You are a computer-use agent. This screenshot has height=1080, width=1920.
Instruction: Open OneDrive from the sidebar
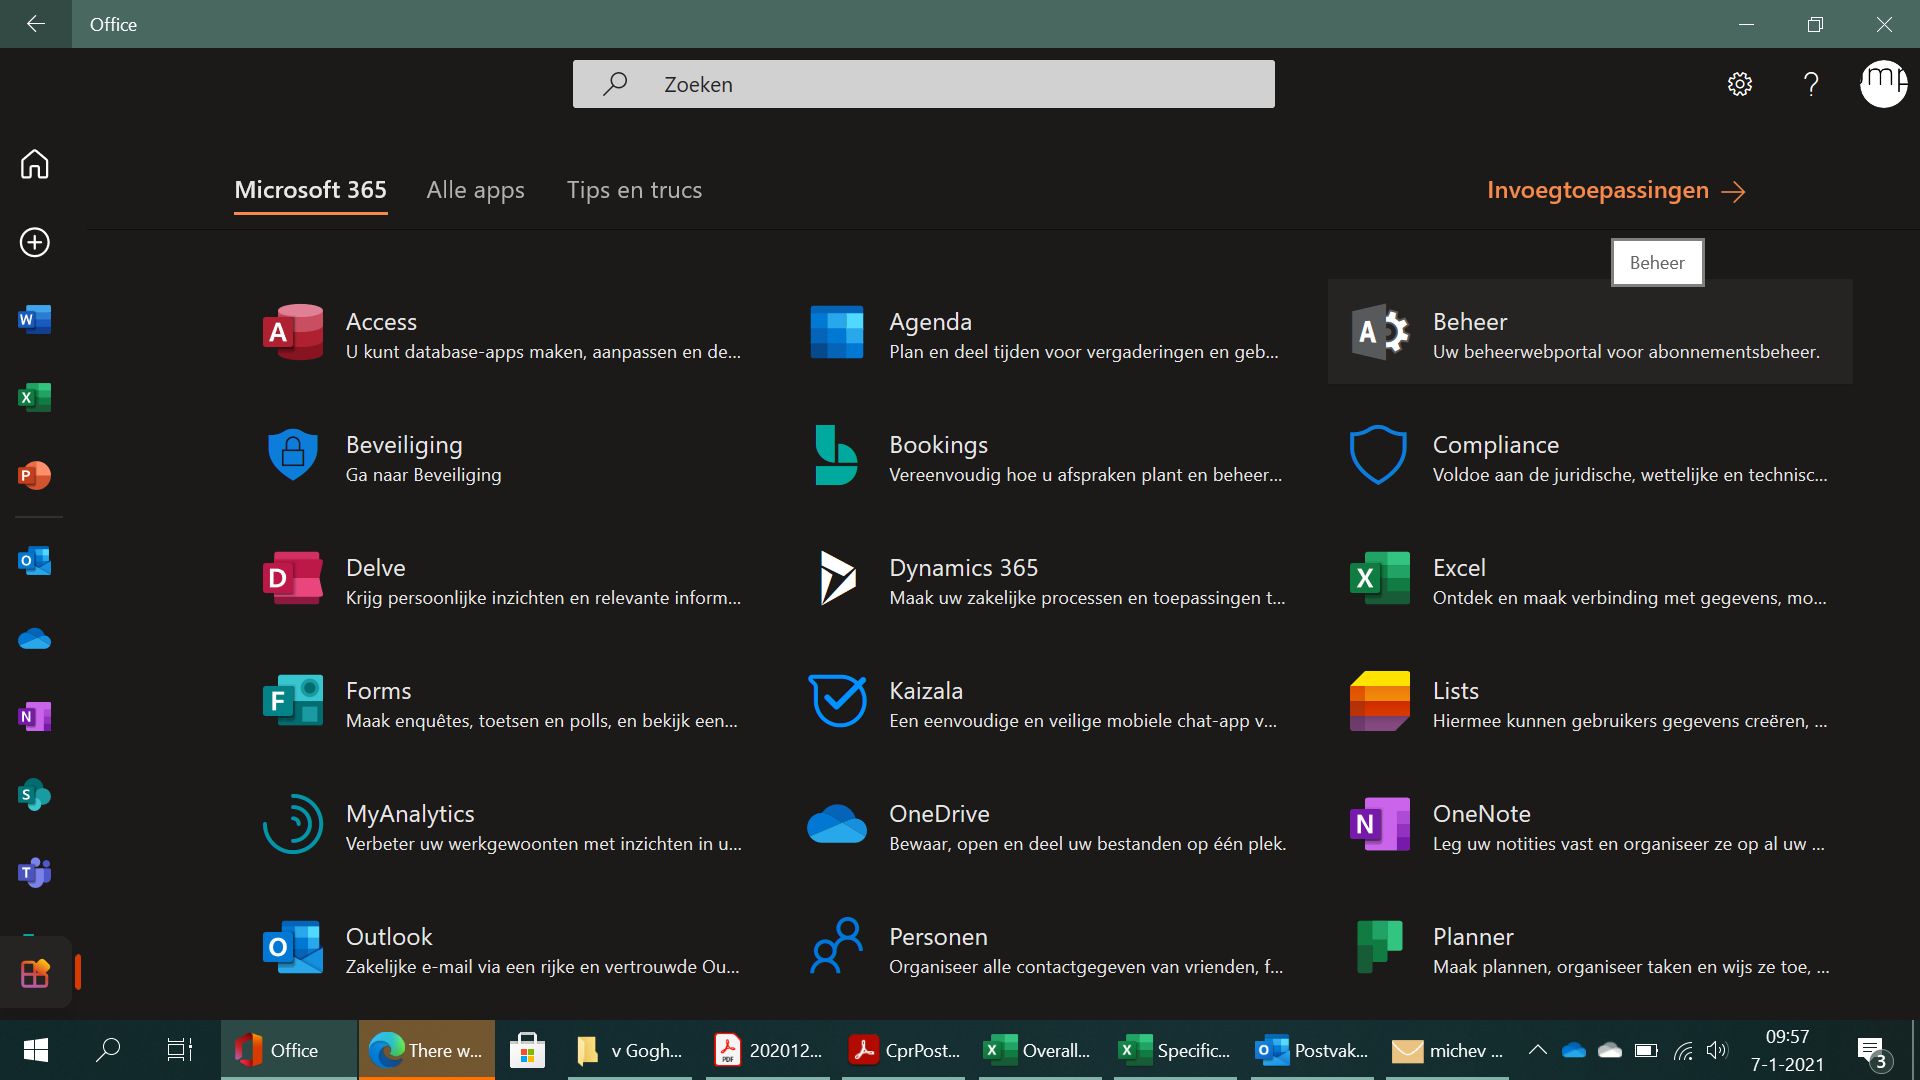pyautogui.click(x=35, y=639)
